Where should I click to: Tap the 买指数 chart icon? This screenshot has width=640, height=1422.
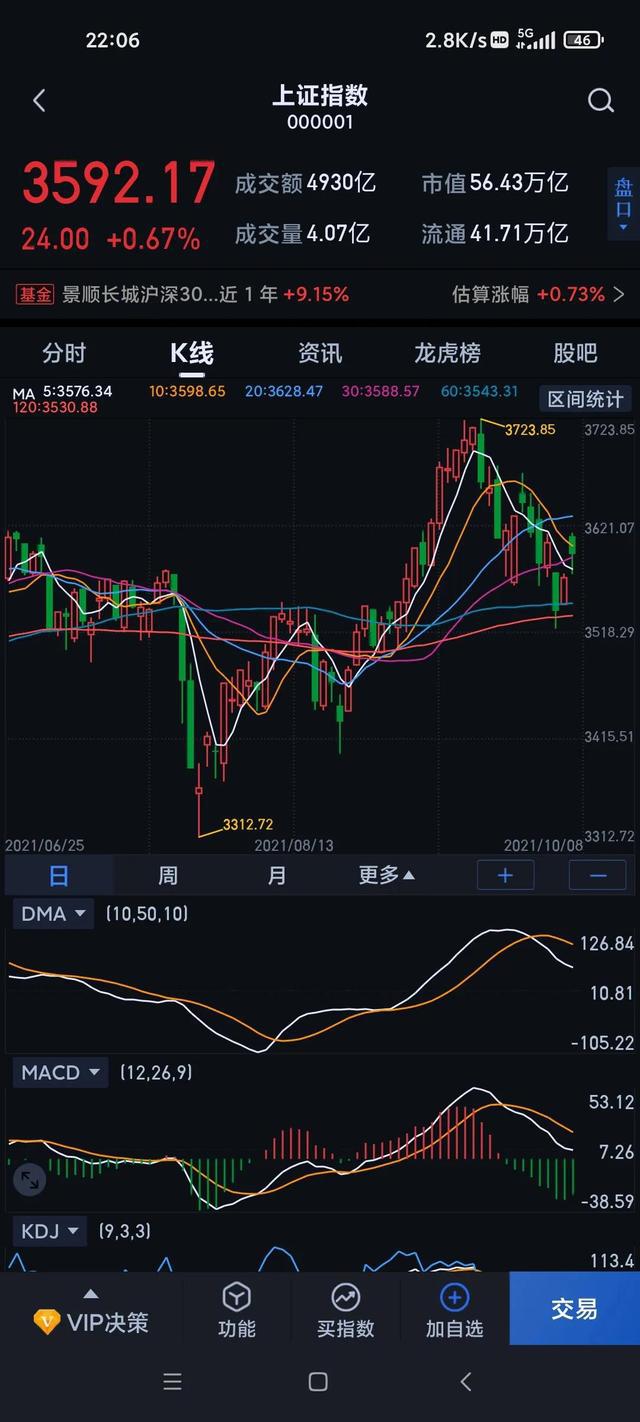click(x=346, y=1298)
